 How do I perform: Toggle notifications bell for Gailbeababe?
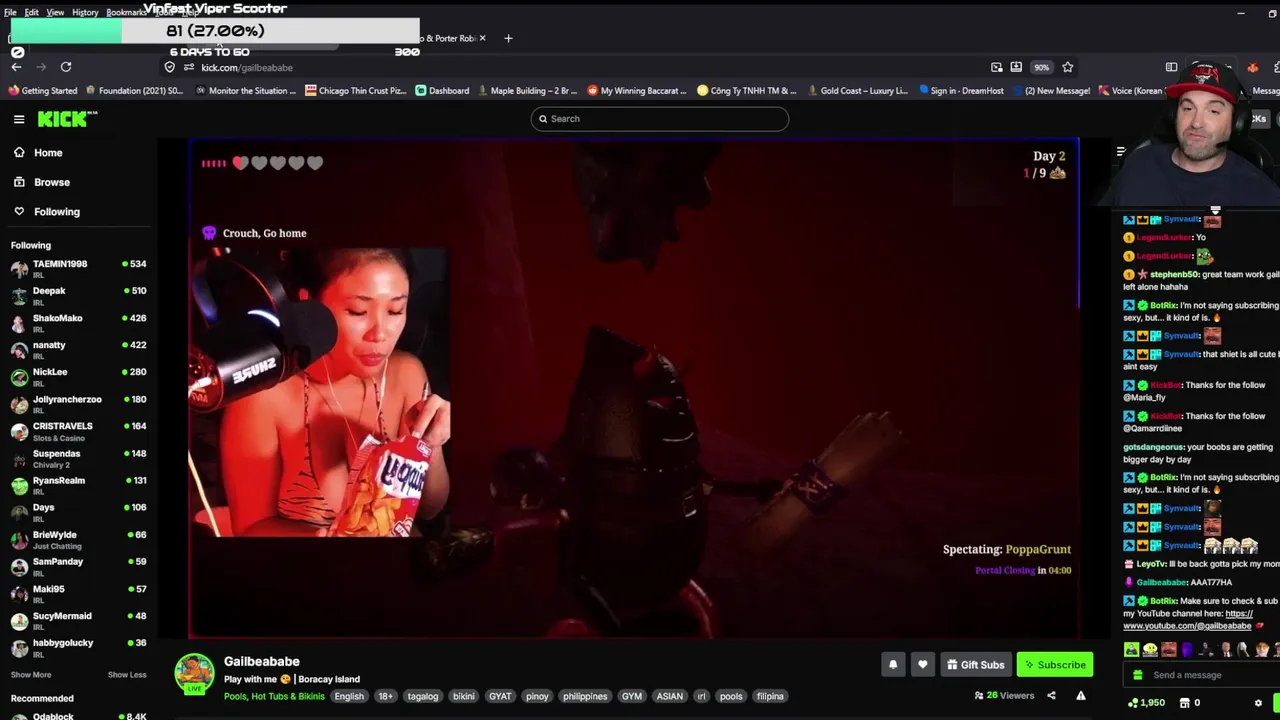click(893, 665)
